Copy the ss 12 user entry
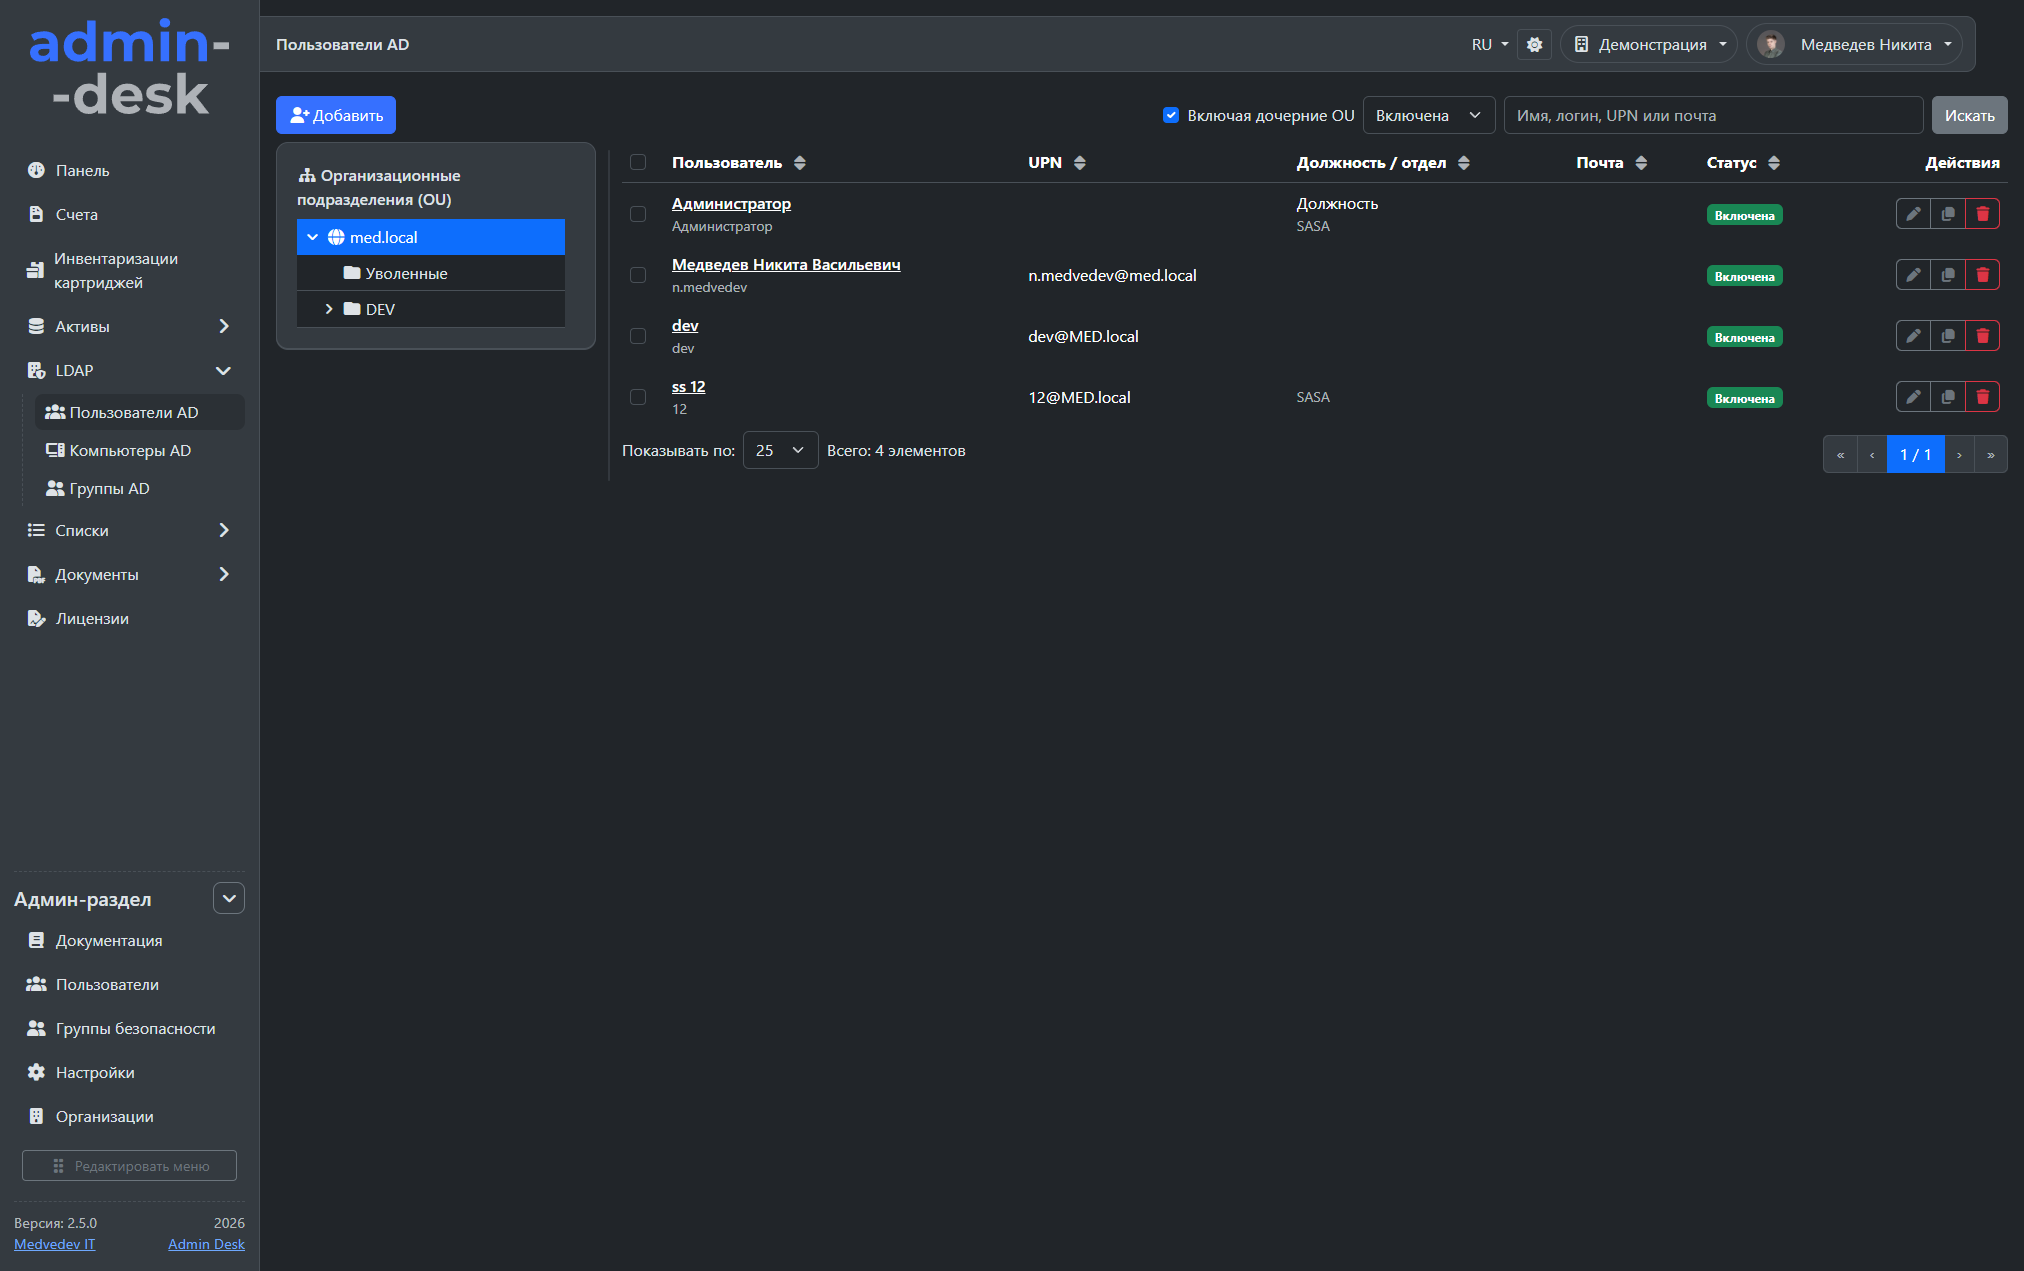Screen dimensions: 2024x1271 pyautogui.click(x=1948, y=397)
